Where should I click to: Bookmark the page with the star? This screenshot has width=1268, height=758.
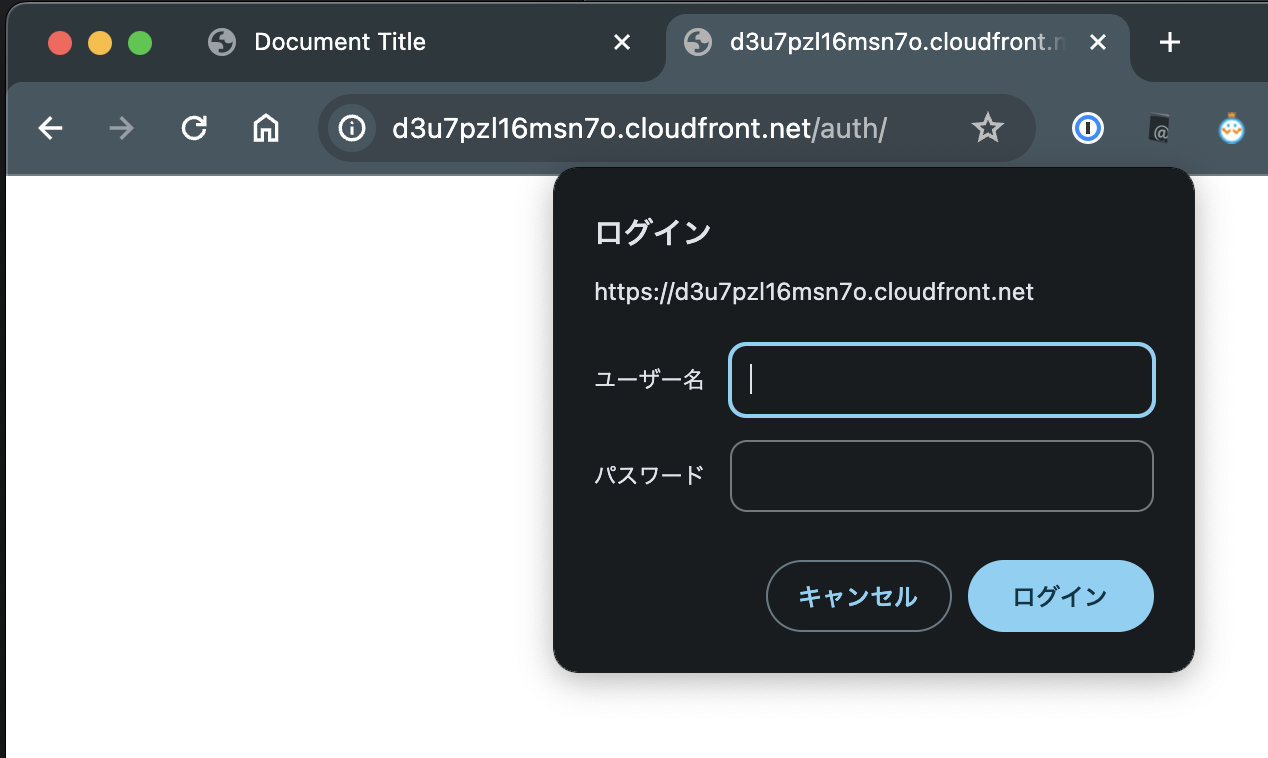(988, 128)
